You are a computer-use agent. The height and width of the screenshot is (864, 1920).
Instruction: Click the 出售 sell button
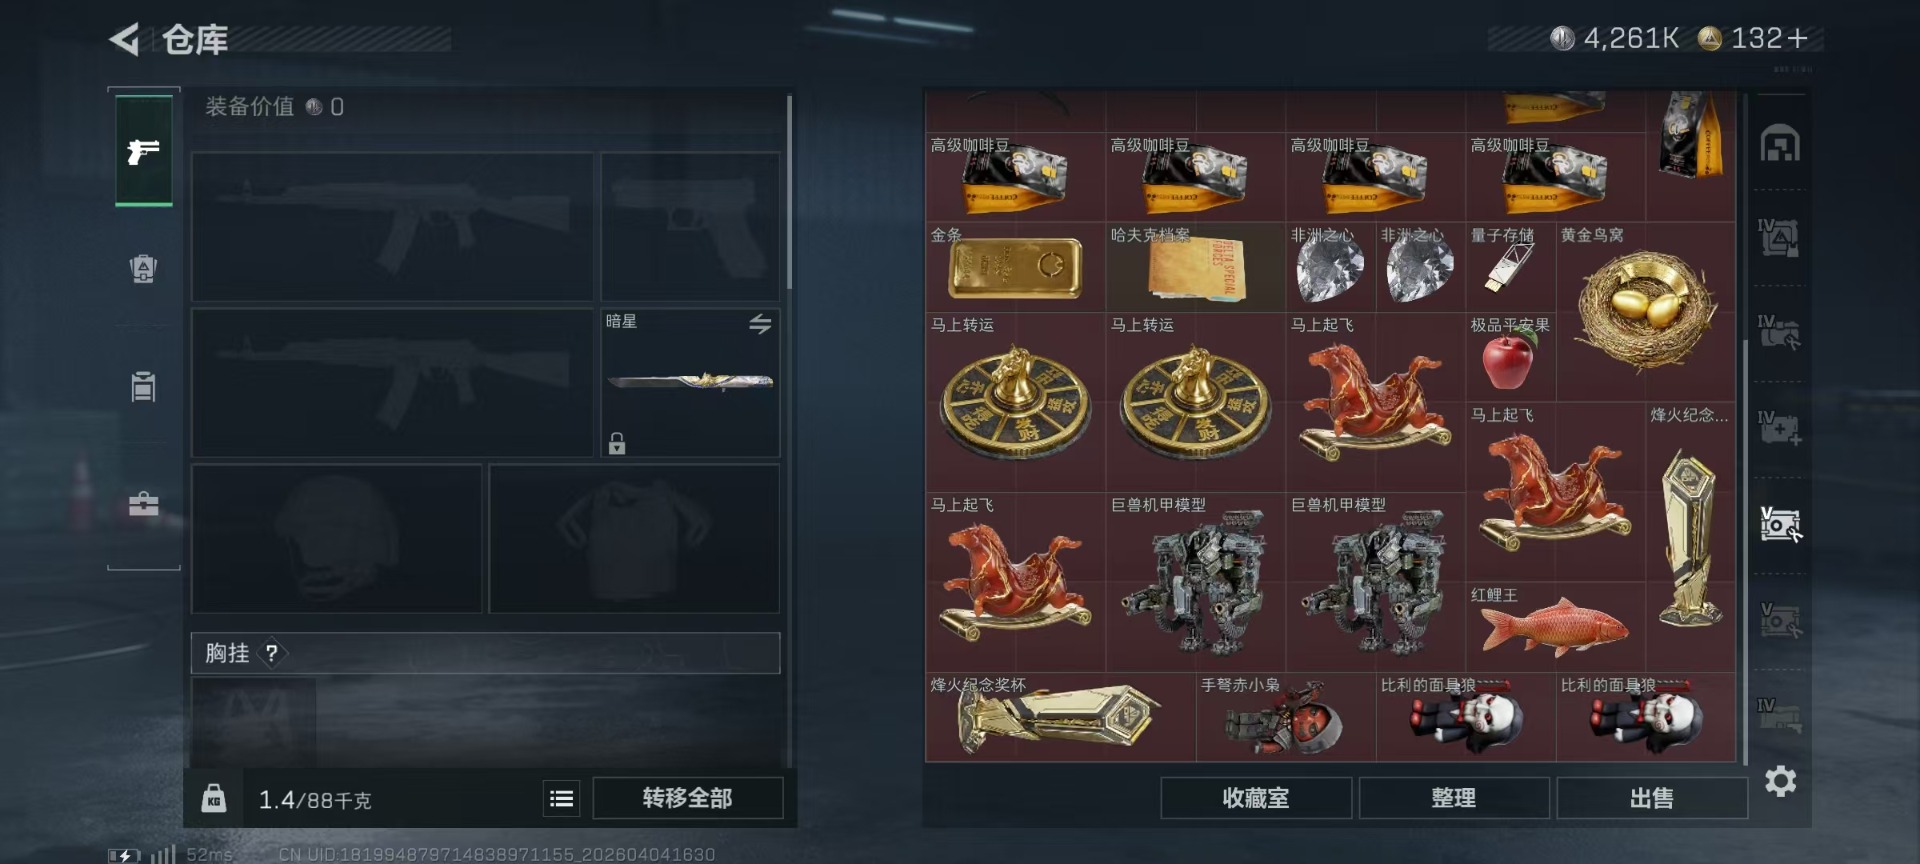pyautogui.click(x=1651, y=798)
